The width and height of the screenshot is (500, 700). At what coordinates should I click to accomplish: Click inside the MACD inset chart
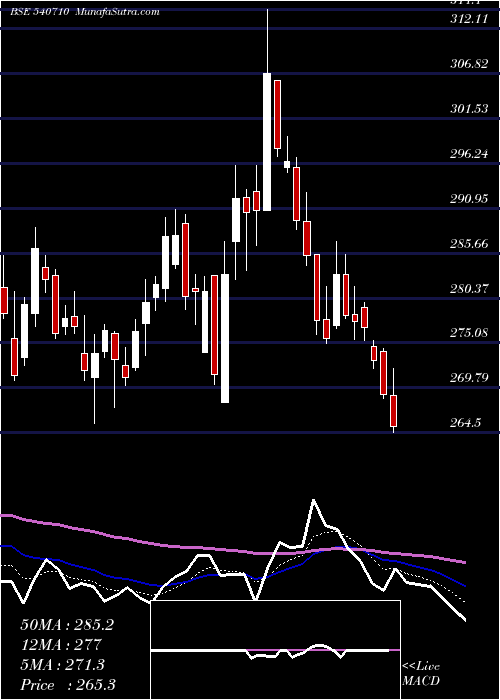pyautogui.click(x=275, y=650)
